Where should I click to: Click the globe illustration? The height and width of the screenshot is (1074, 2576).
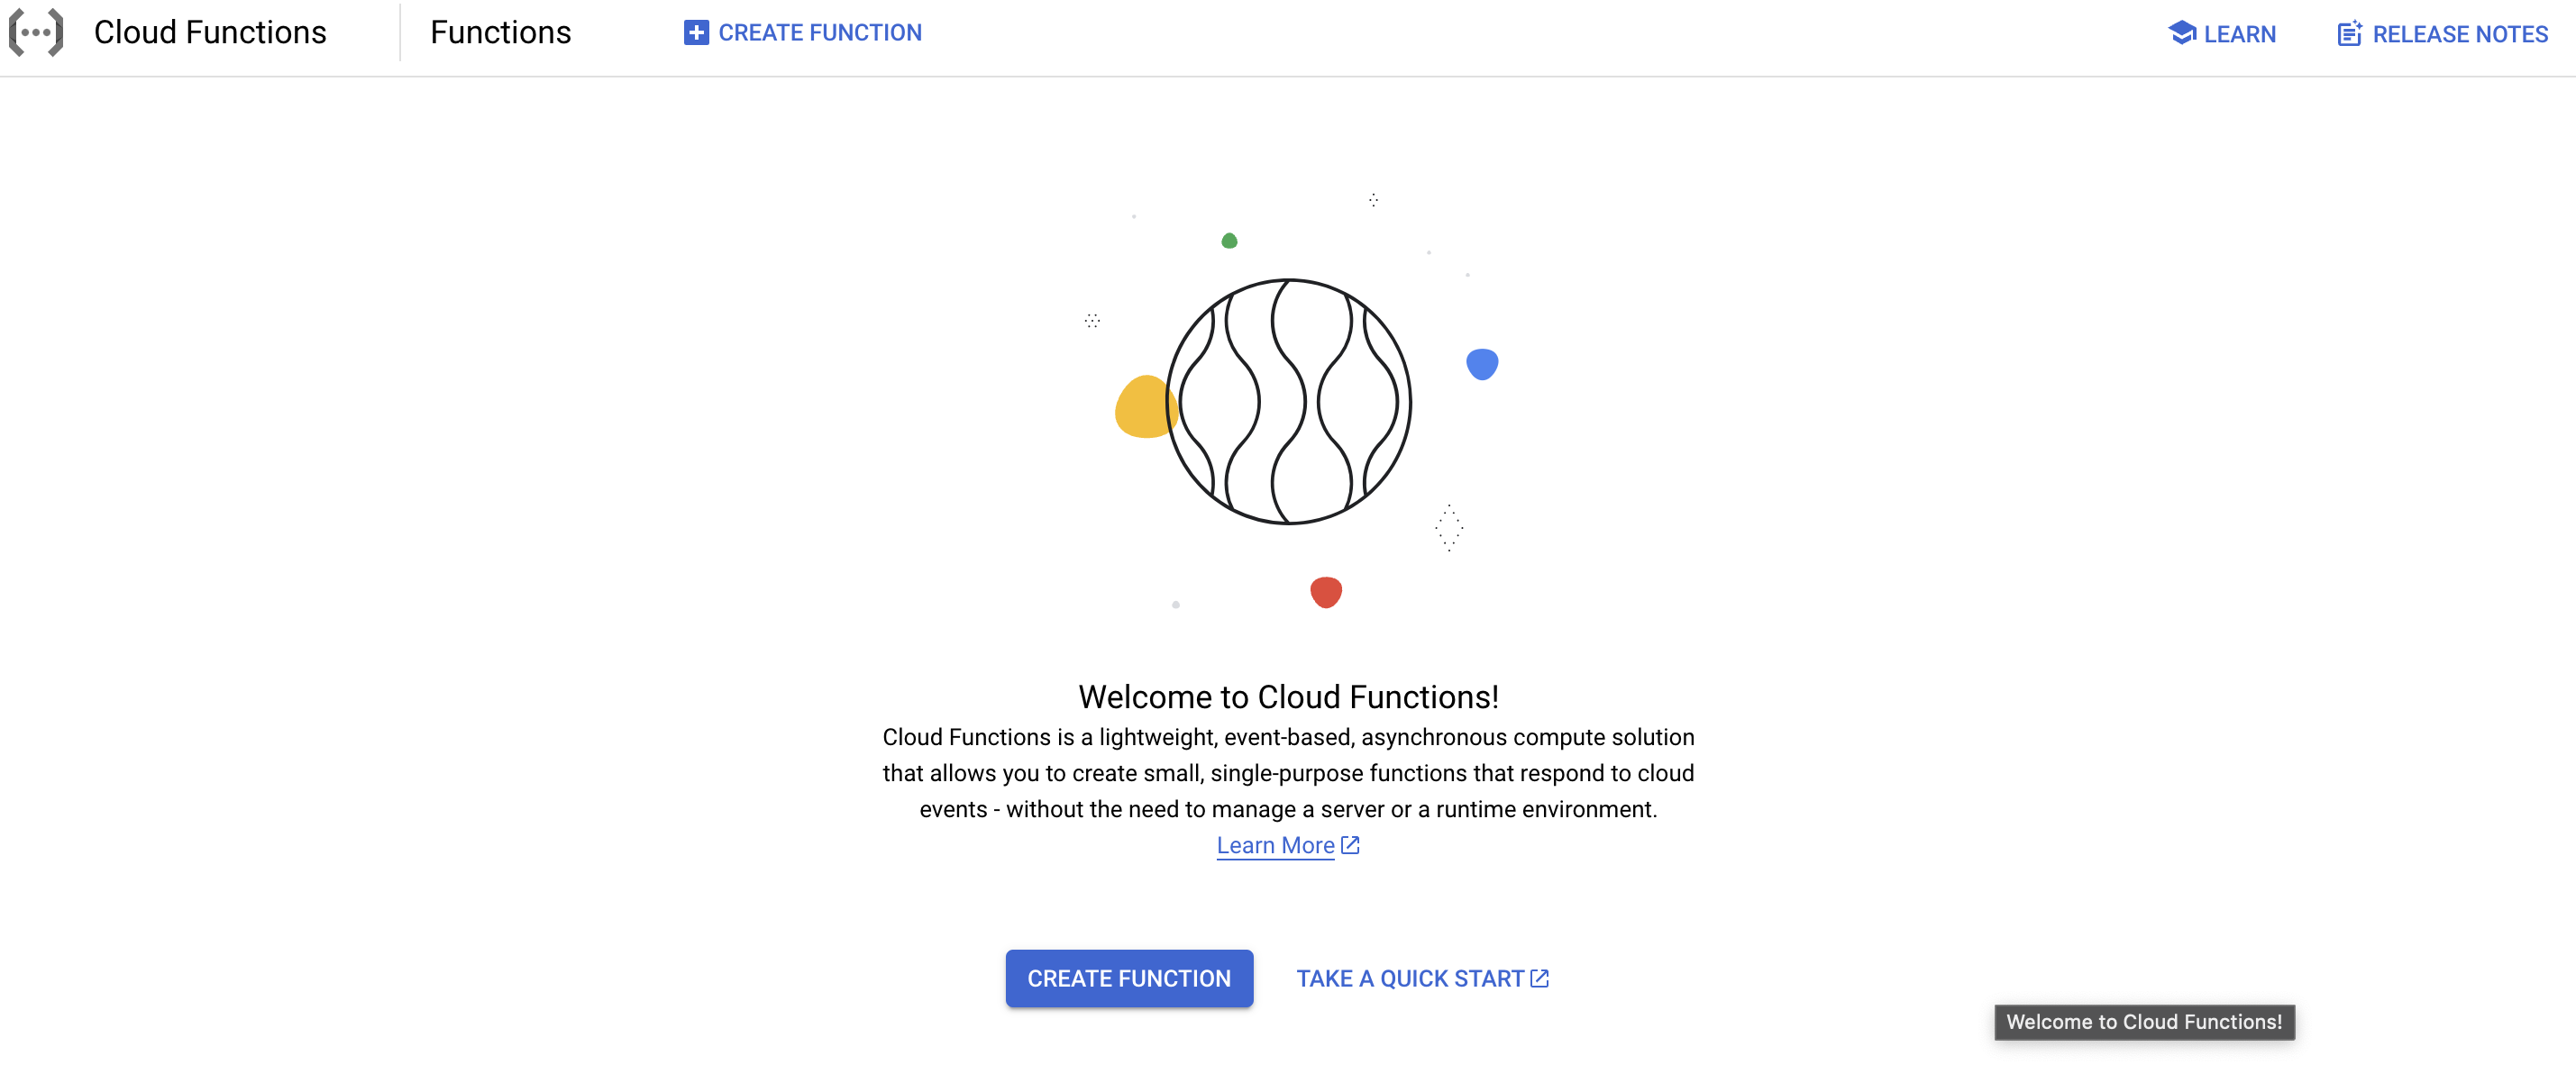pos(1288,401)
